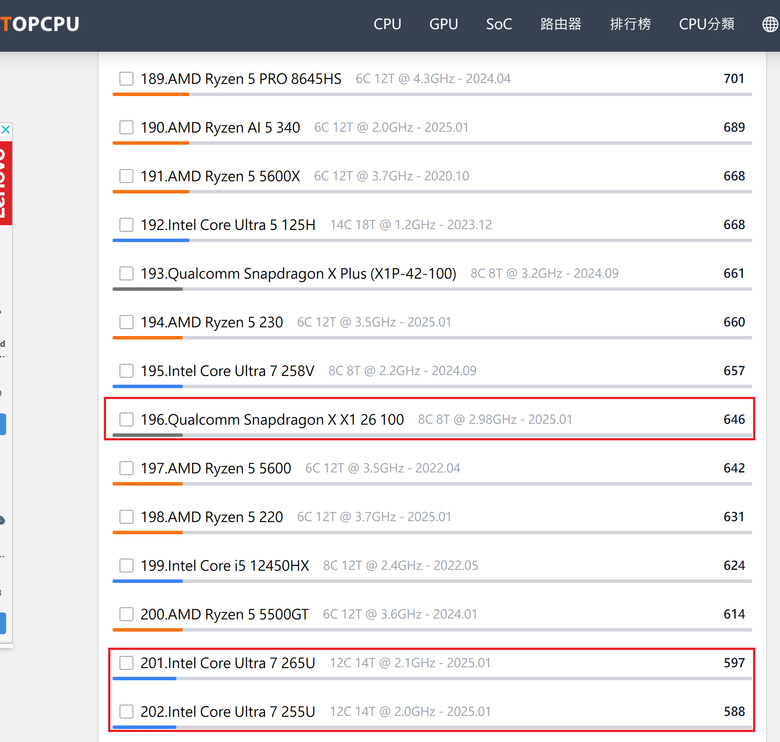Check the Intel Core Ultra 7 255U box
The width and height of the screenshot is (780, 742).
click(x=126, y=712)
